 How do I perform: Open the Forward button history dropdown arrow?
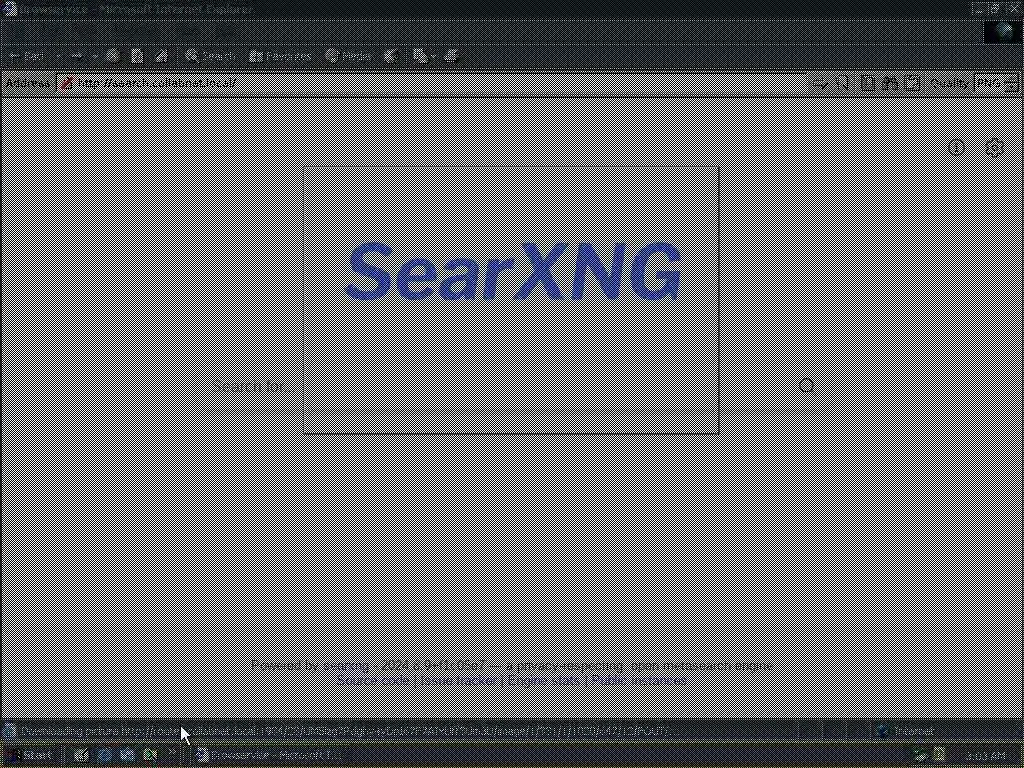[94, 56]
